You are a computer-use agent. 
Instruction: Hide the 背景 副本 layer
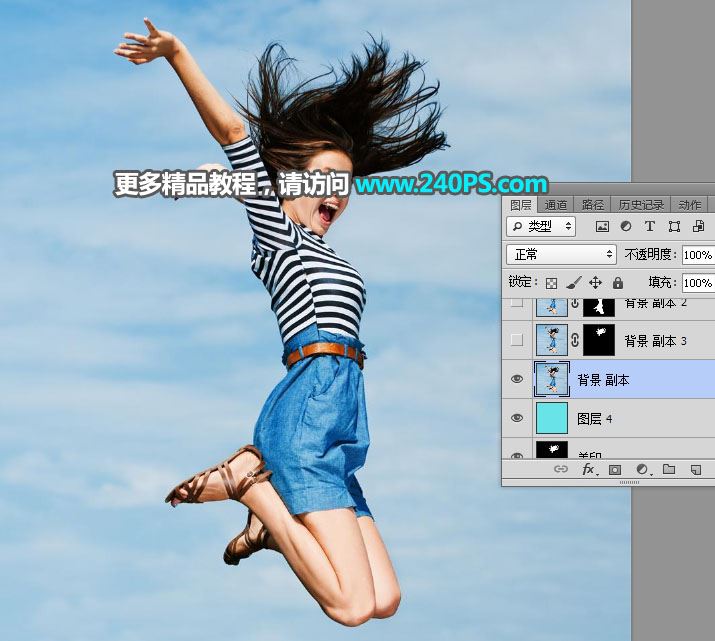click(517, 379)
